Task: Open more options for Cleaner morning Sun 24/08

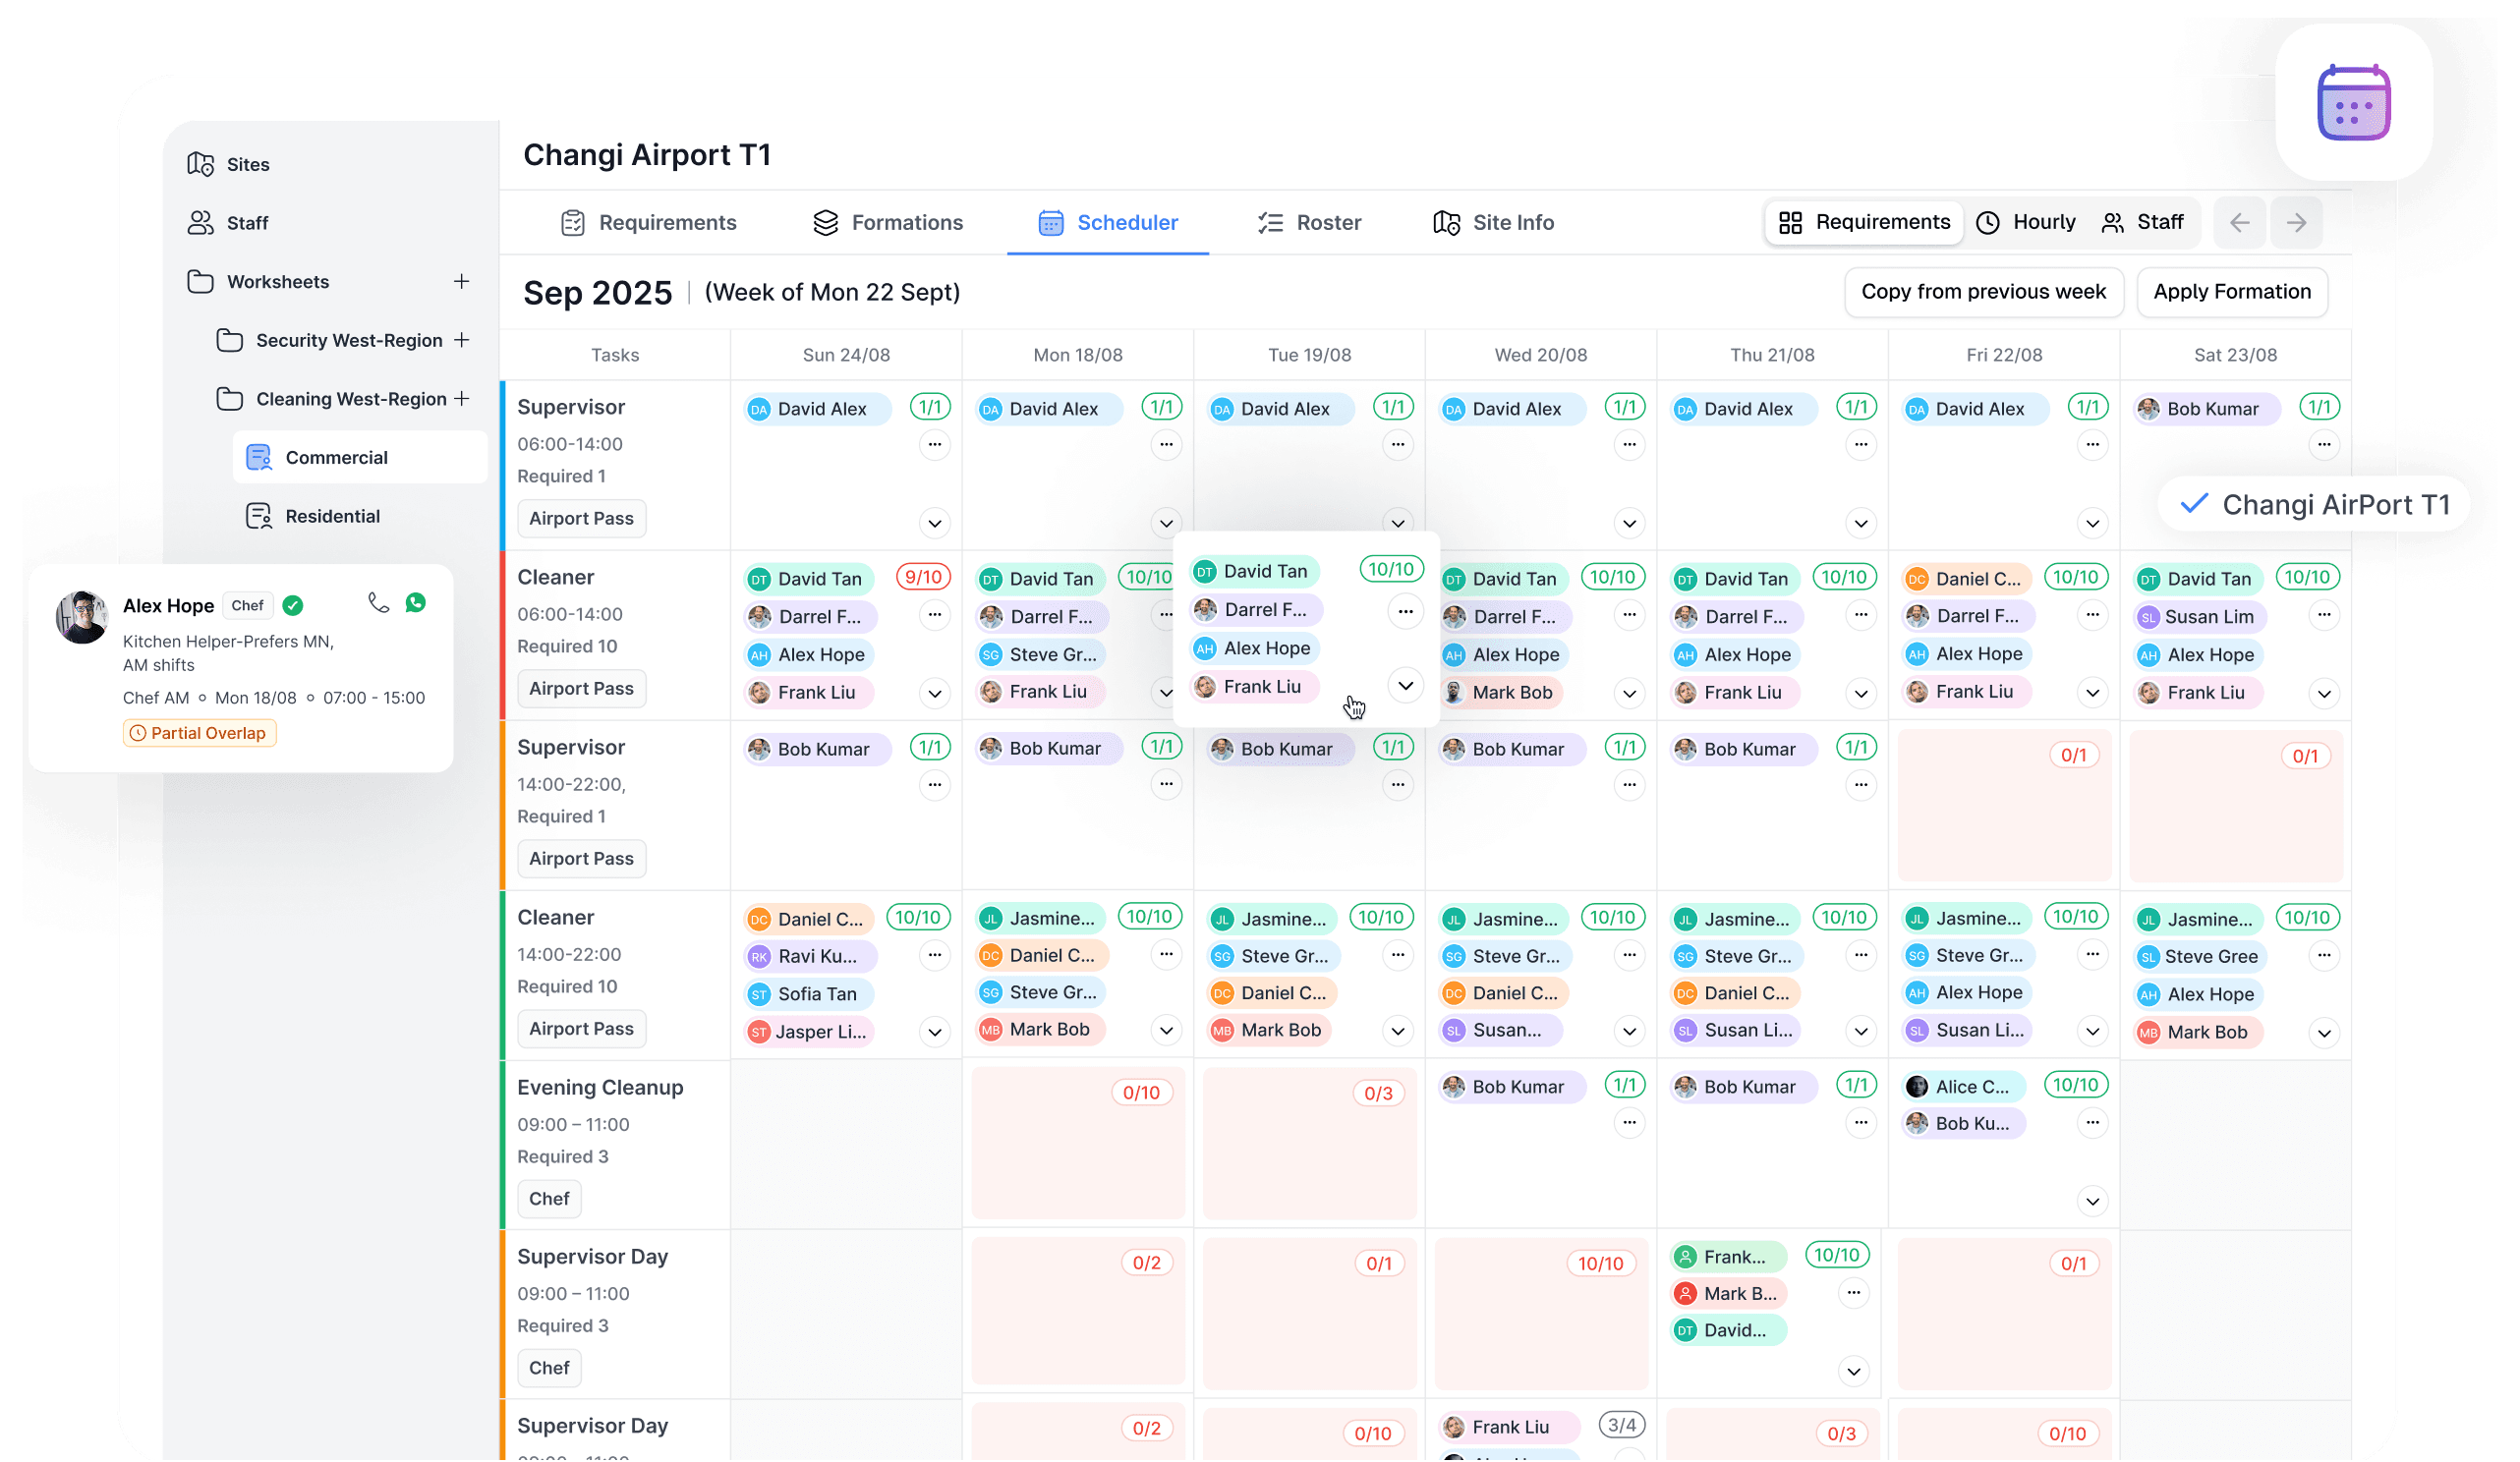Action: 934,615
